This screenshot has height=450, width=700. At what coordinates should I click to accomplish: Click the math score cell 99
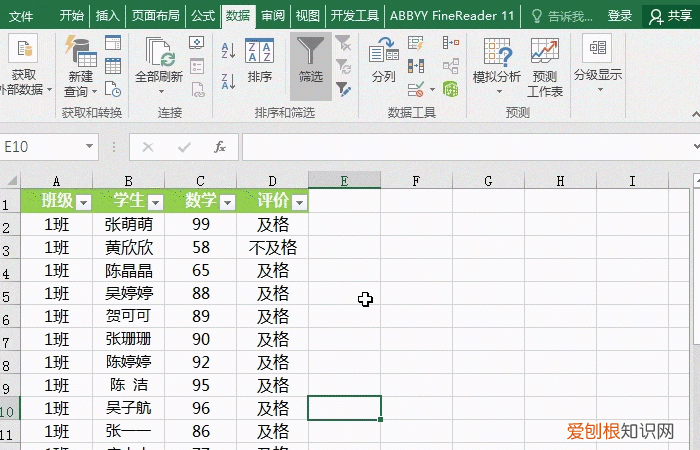click(200, 224)
